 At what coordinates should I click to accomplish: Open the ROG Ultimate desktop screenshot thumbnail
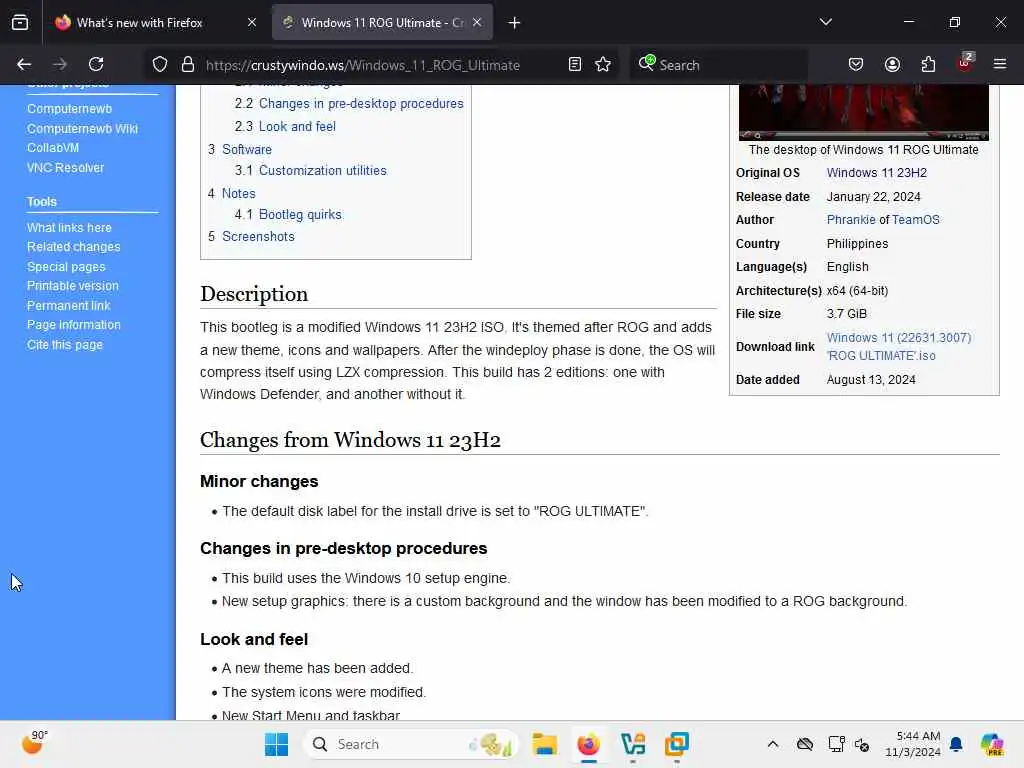pyautogui.click(x=863, y=112)
